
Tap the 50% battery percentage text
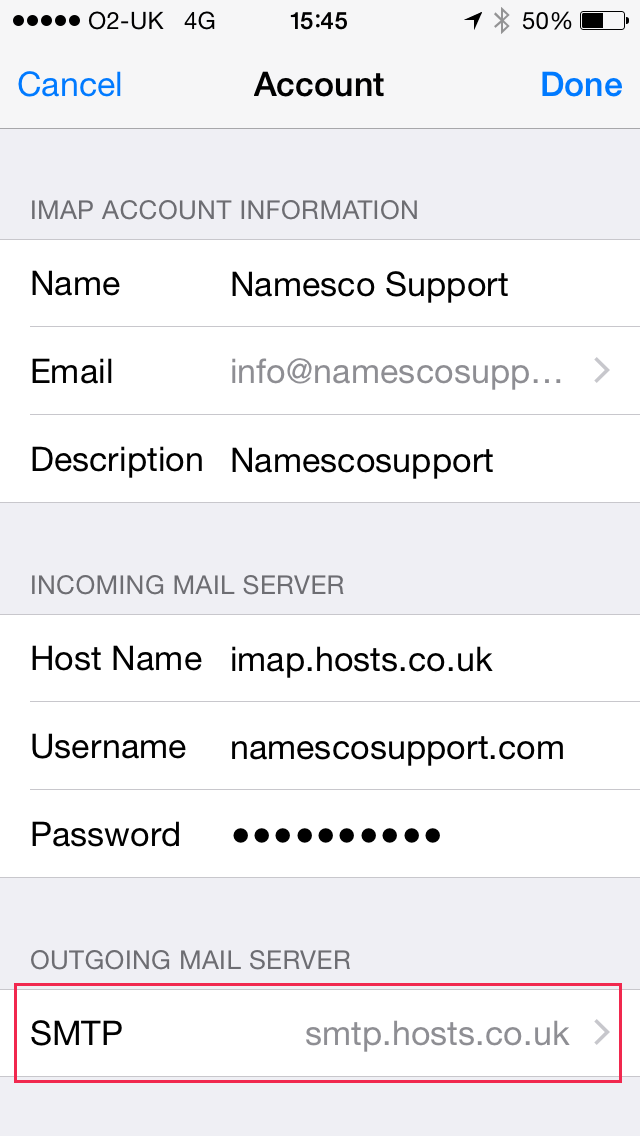click(x=547, y=22)
